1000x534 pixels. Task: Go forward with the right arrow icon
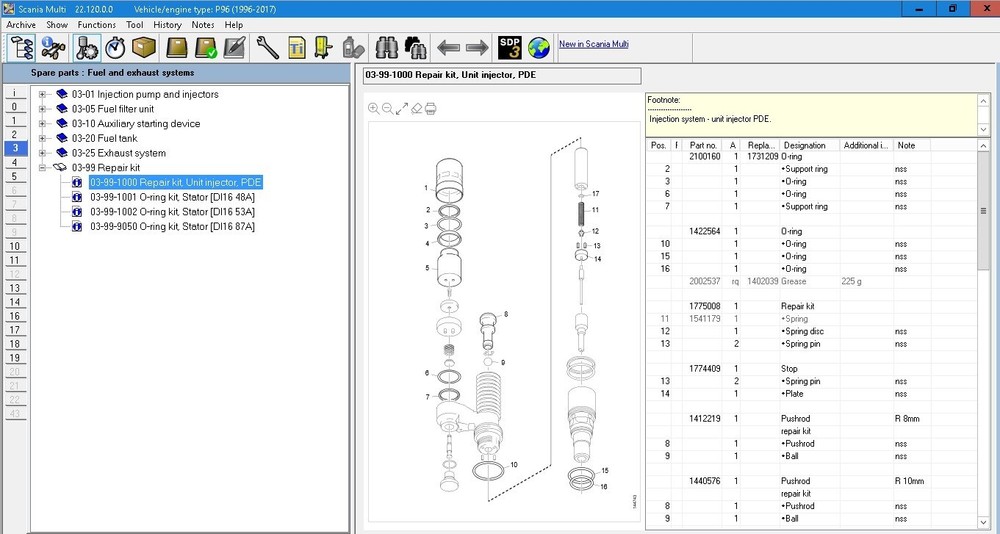[x=476, y=48]
